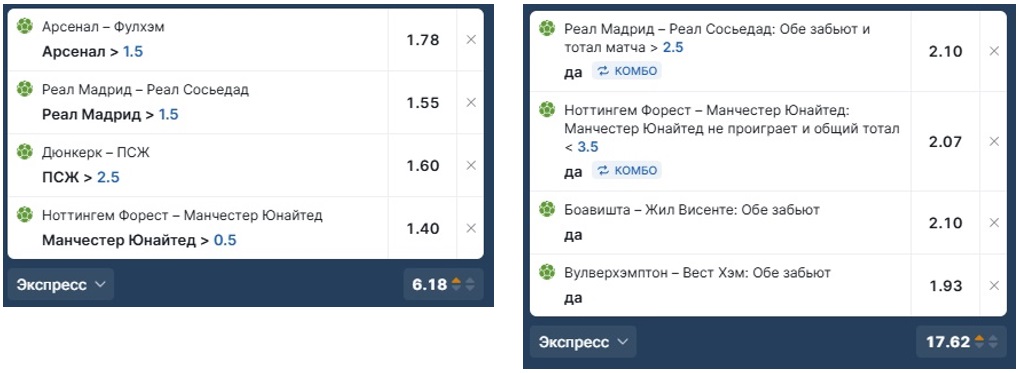
Task: Toggle the 6.18 total odds change arrows
Action: (463, 285)
